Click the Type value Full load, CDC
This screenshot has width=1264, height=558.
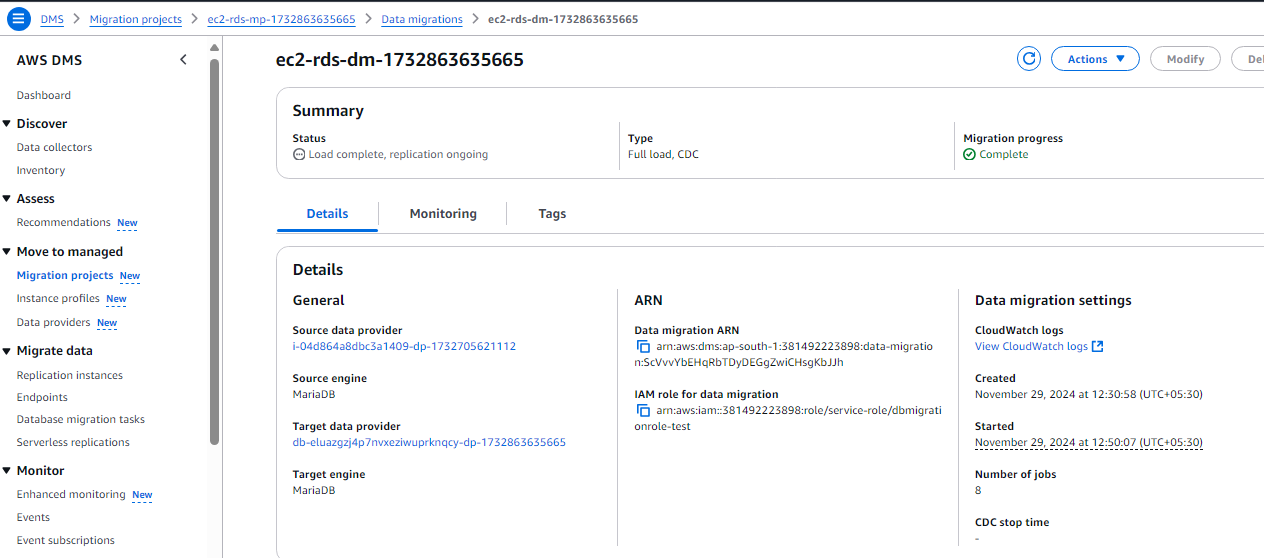point(661,154)
